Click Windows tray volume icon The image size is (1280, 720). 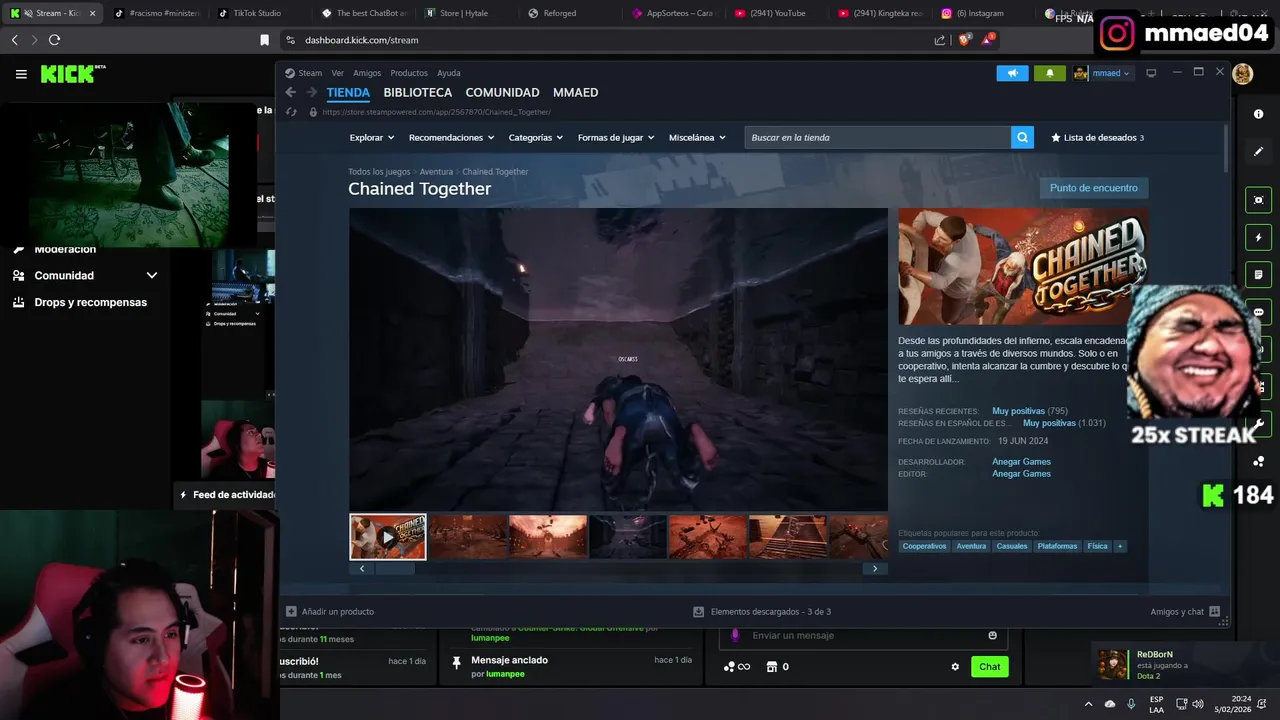coord(1200,704)
